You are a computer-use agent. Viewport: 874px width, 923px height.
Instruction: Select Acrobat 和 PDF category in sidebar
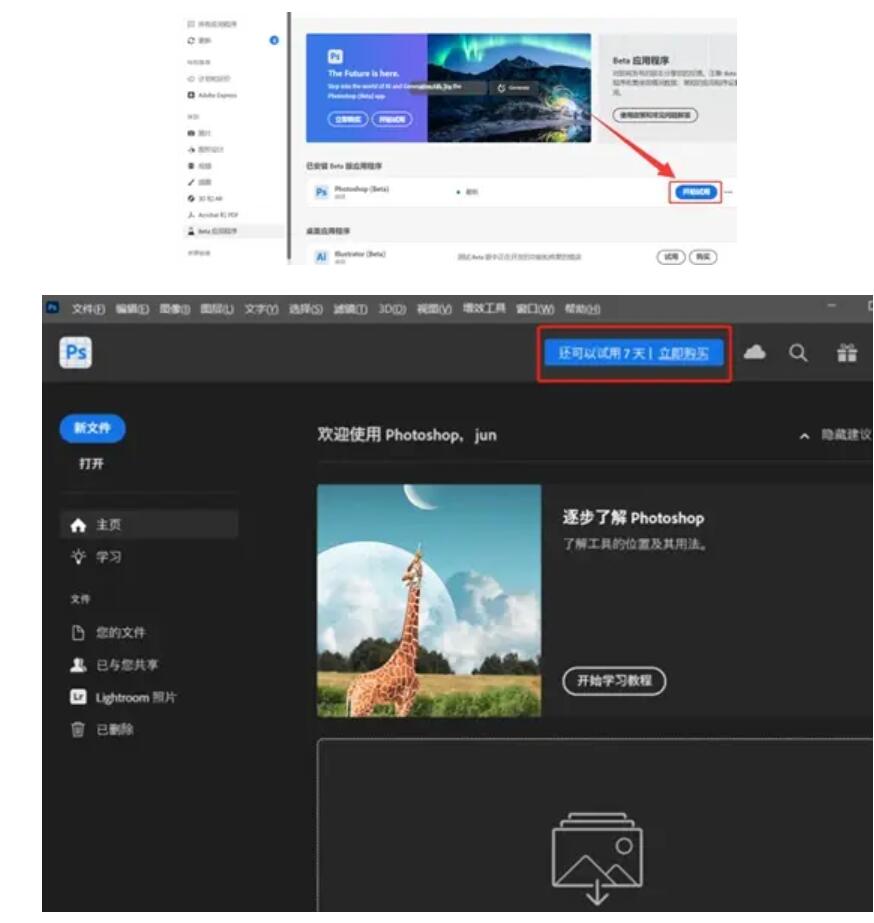212,215
